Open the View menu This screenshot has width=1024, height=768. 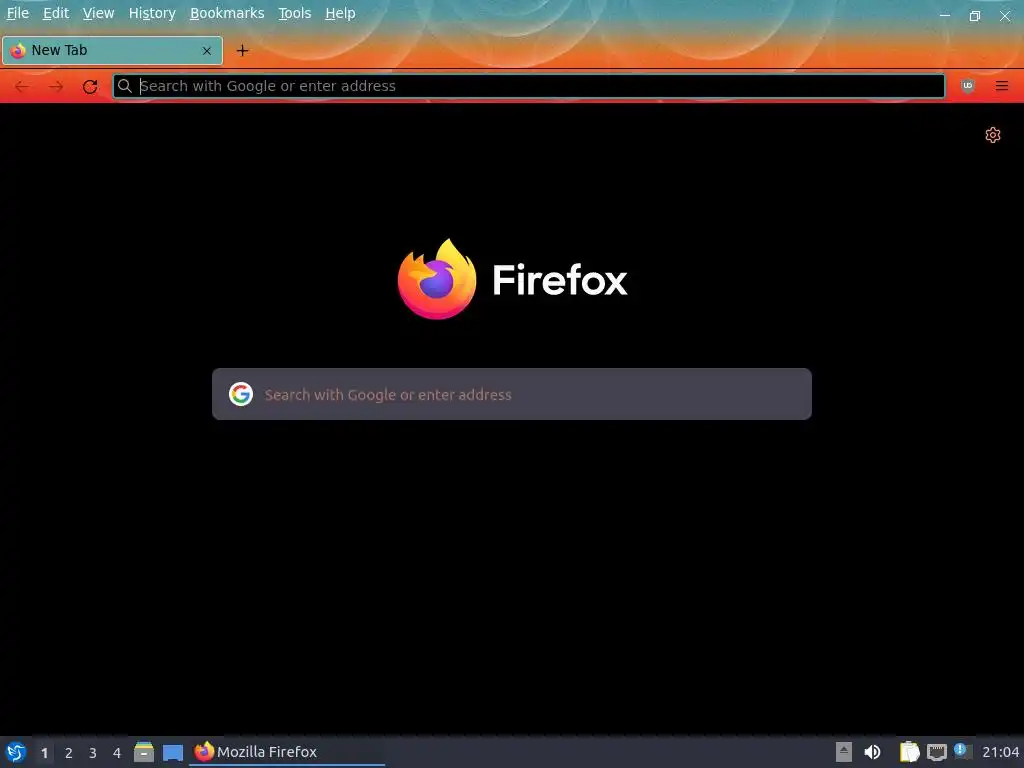tap(98, 13)
